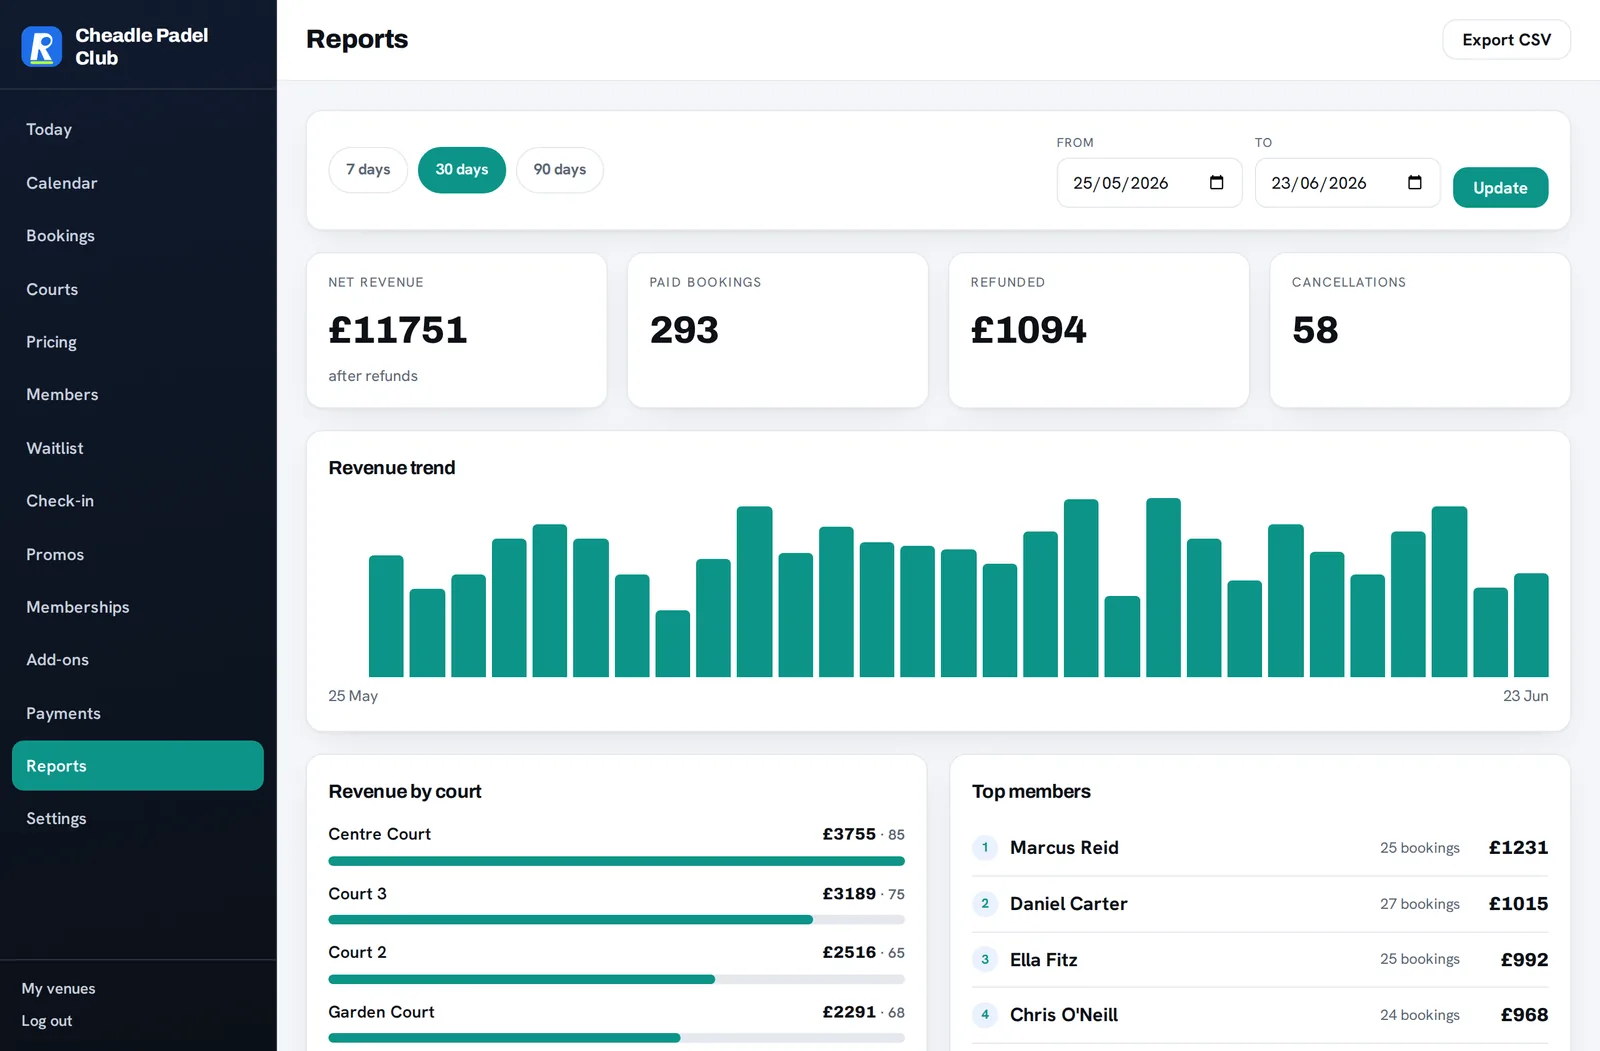Click the Ella Fitz member row
The width and height of the screenshot is (1600, 1051).
pos(1260,960)
